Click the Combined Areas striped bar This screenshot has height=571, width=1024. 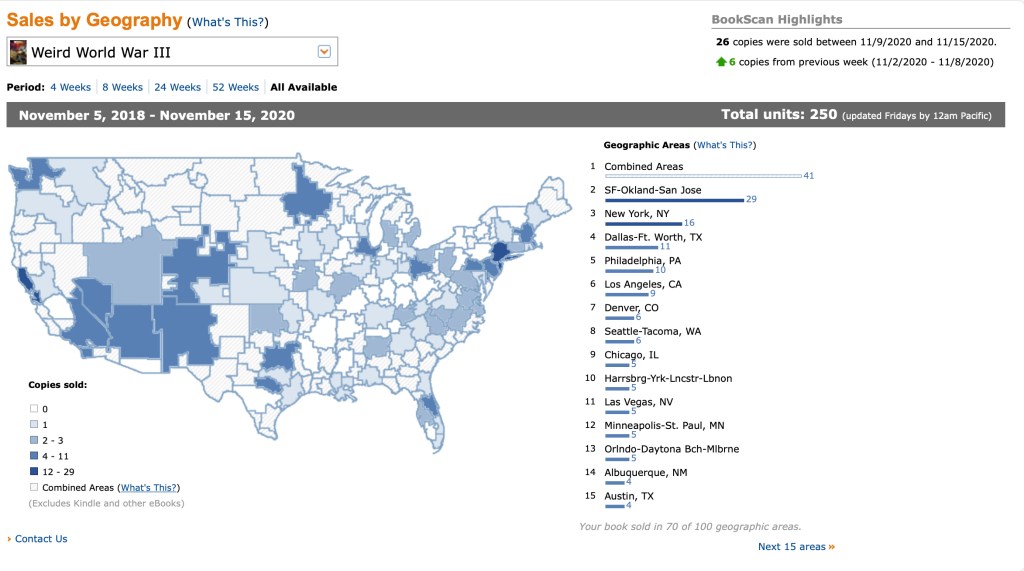702,176
